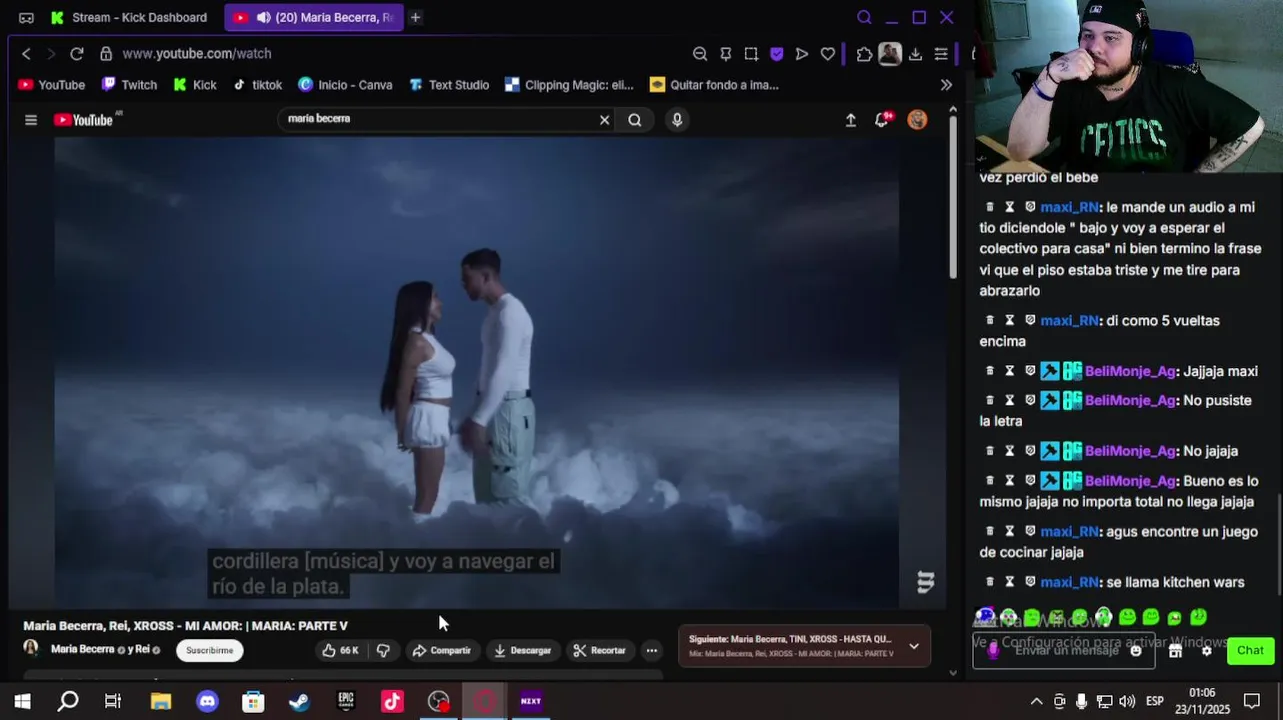Viewport: 1283px width, 720px height.
Task: Click the video title 'Maria Becerra, Rei, XROSS - MI AMOR'
Action: tap(185, 626)
